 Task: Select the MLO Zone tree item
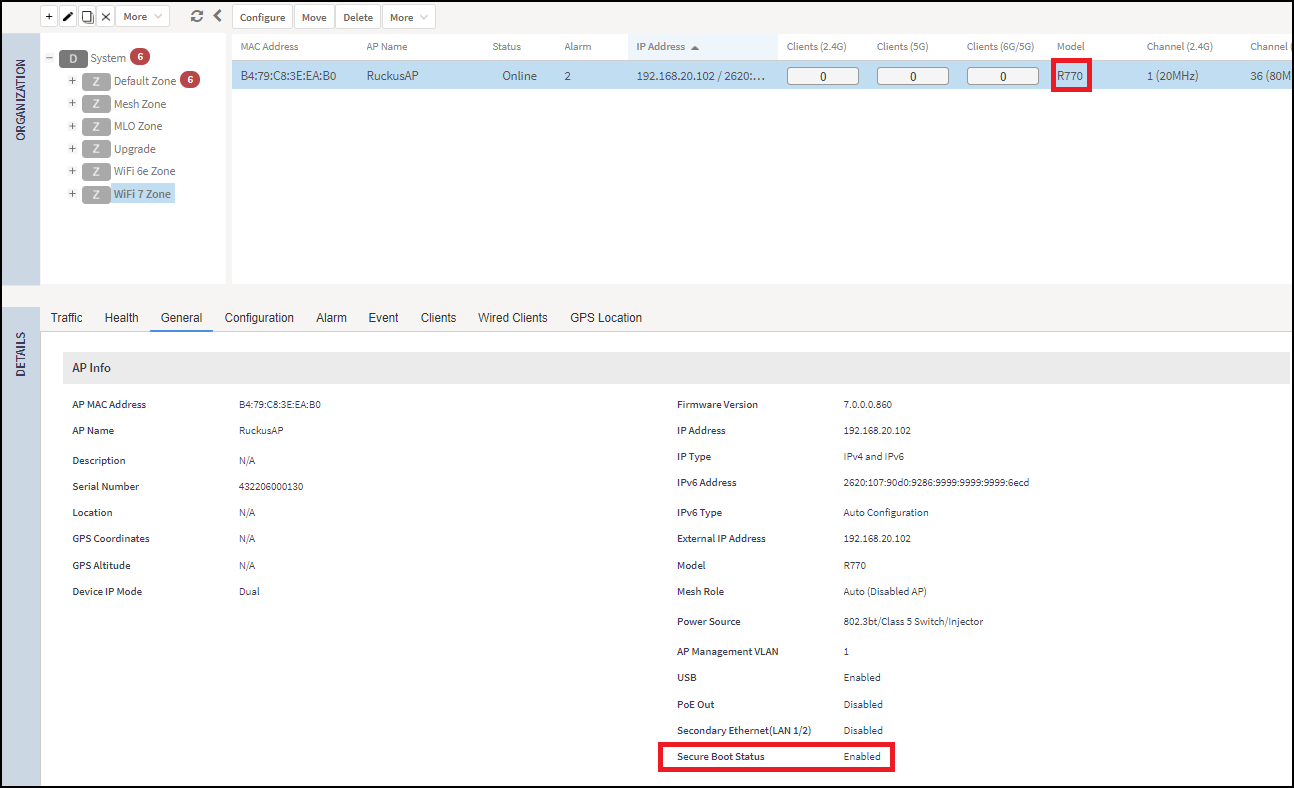click(138, 126)
